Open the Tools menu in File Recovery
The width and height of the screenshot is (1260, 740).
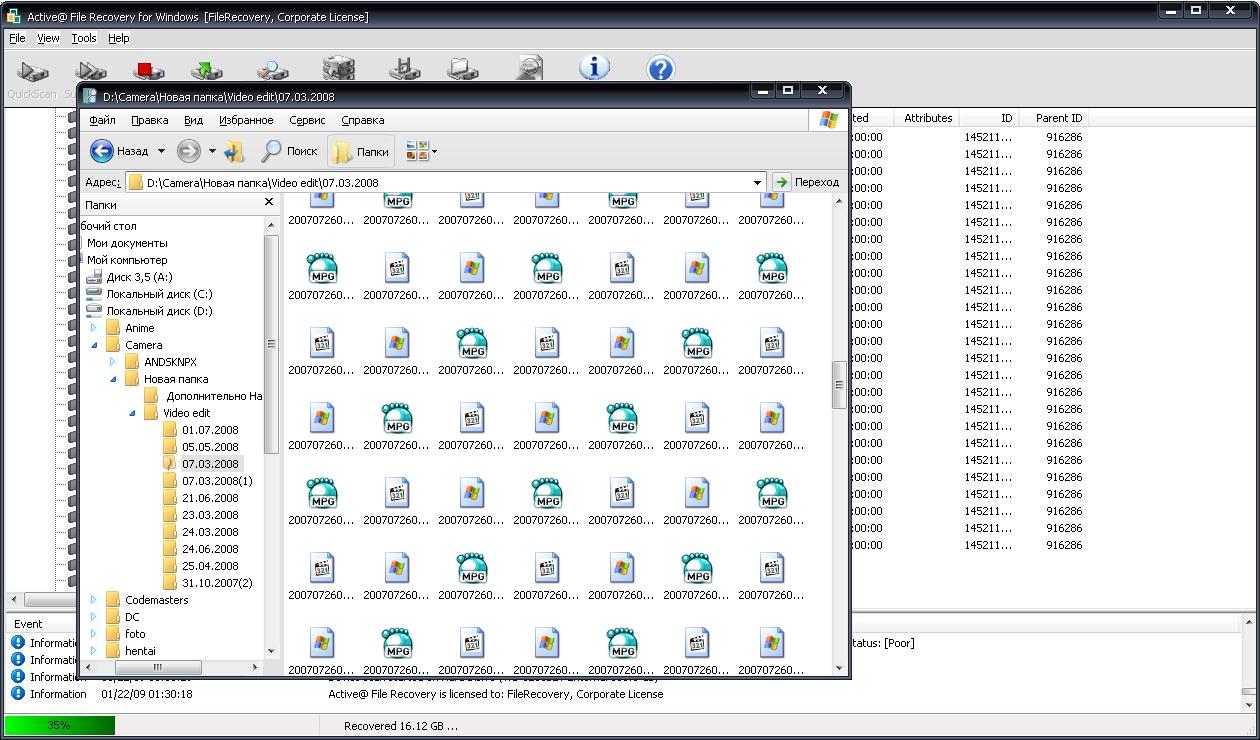click(x=84, y=38)
